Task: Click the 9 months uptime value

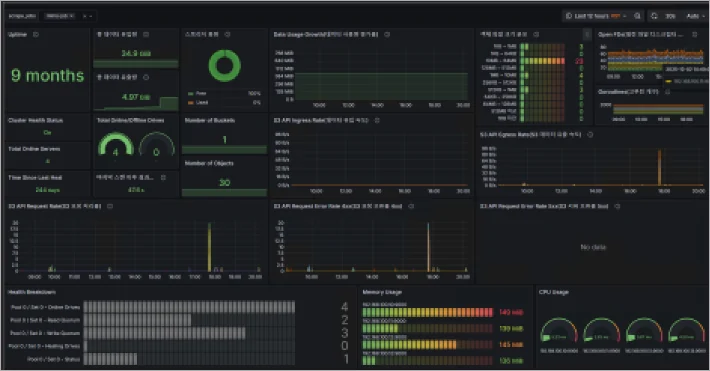Action: pos(48,76)
